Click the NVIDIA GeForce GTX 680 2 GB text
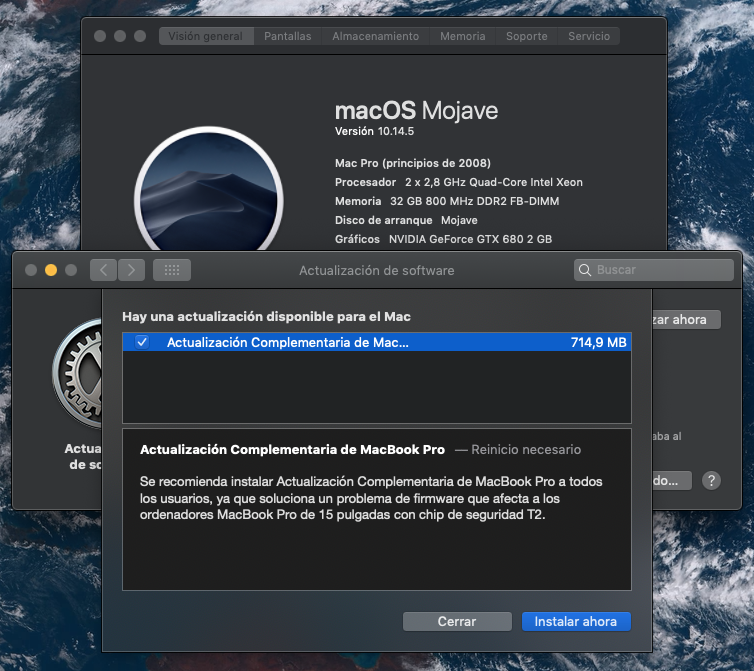 [470, 239]
